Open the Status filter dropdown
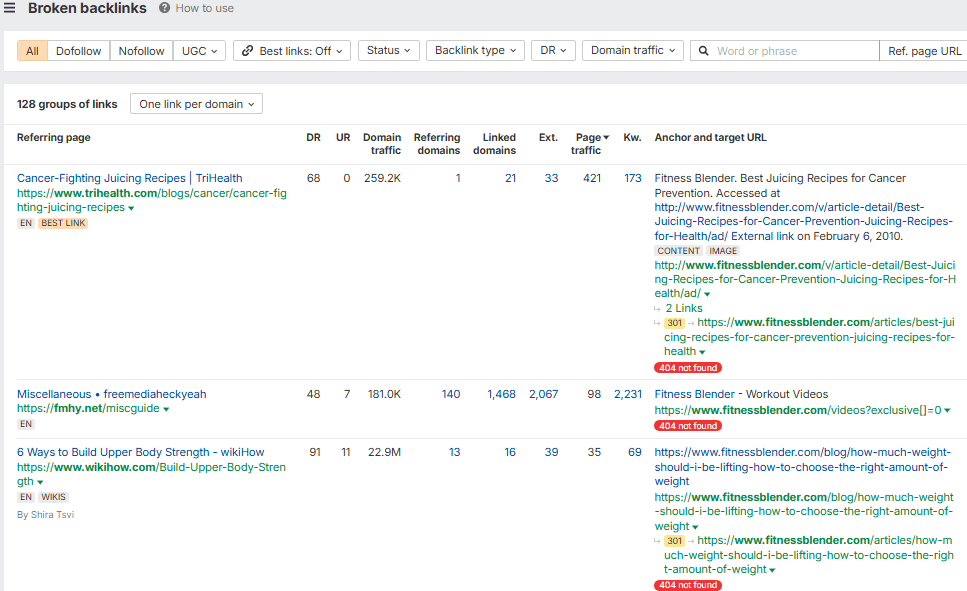Viewport: 967px width, 591px height. 389,51
